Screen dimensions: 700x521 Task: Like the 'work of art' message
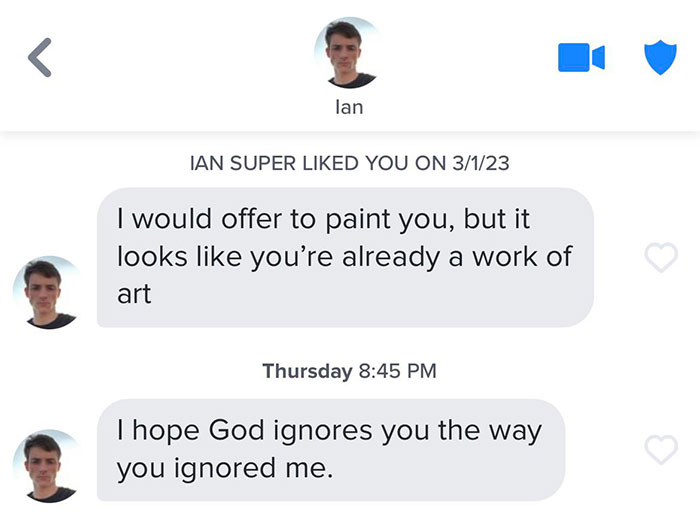point(659,258)
